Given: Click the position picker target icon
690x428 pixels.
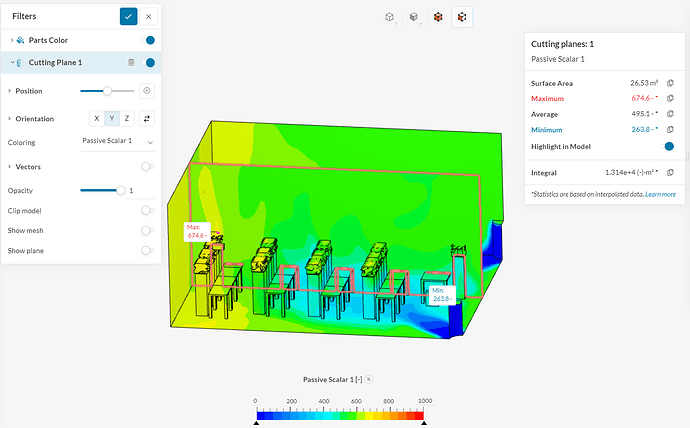Looking at the screenshot, I should coord(147,91).
